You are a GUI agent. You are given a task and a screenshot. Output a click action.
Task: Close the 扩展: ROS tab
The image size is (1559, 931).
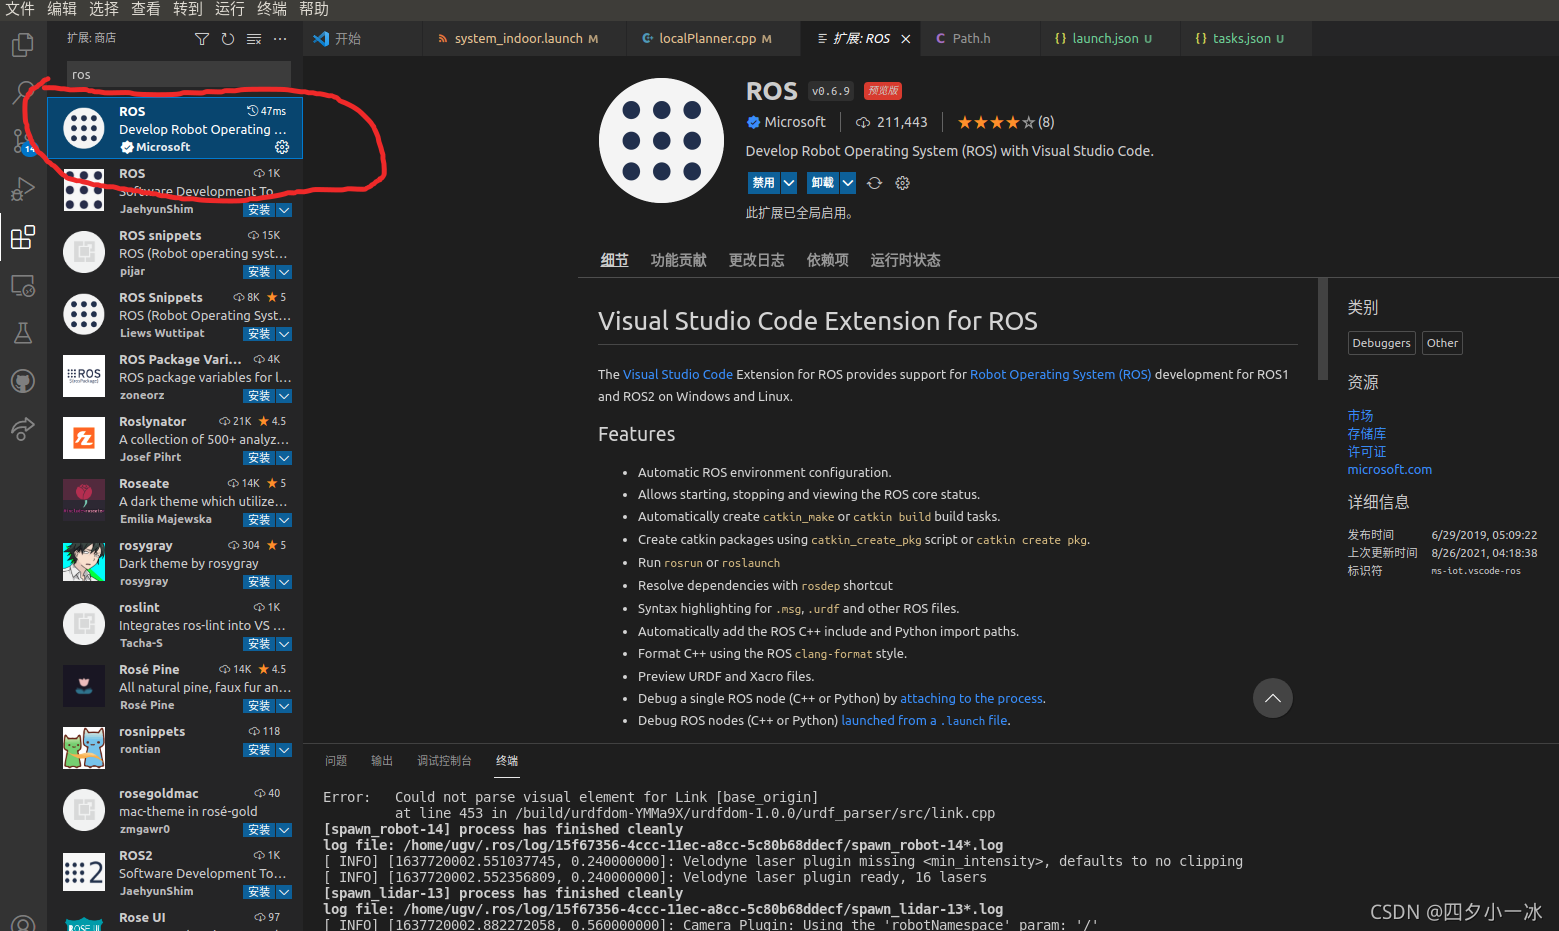point(906,39)
